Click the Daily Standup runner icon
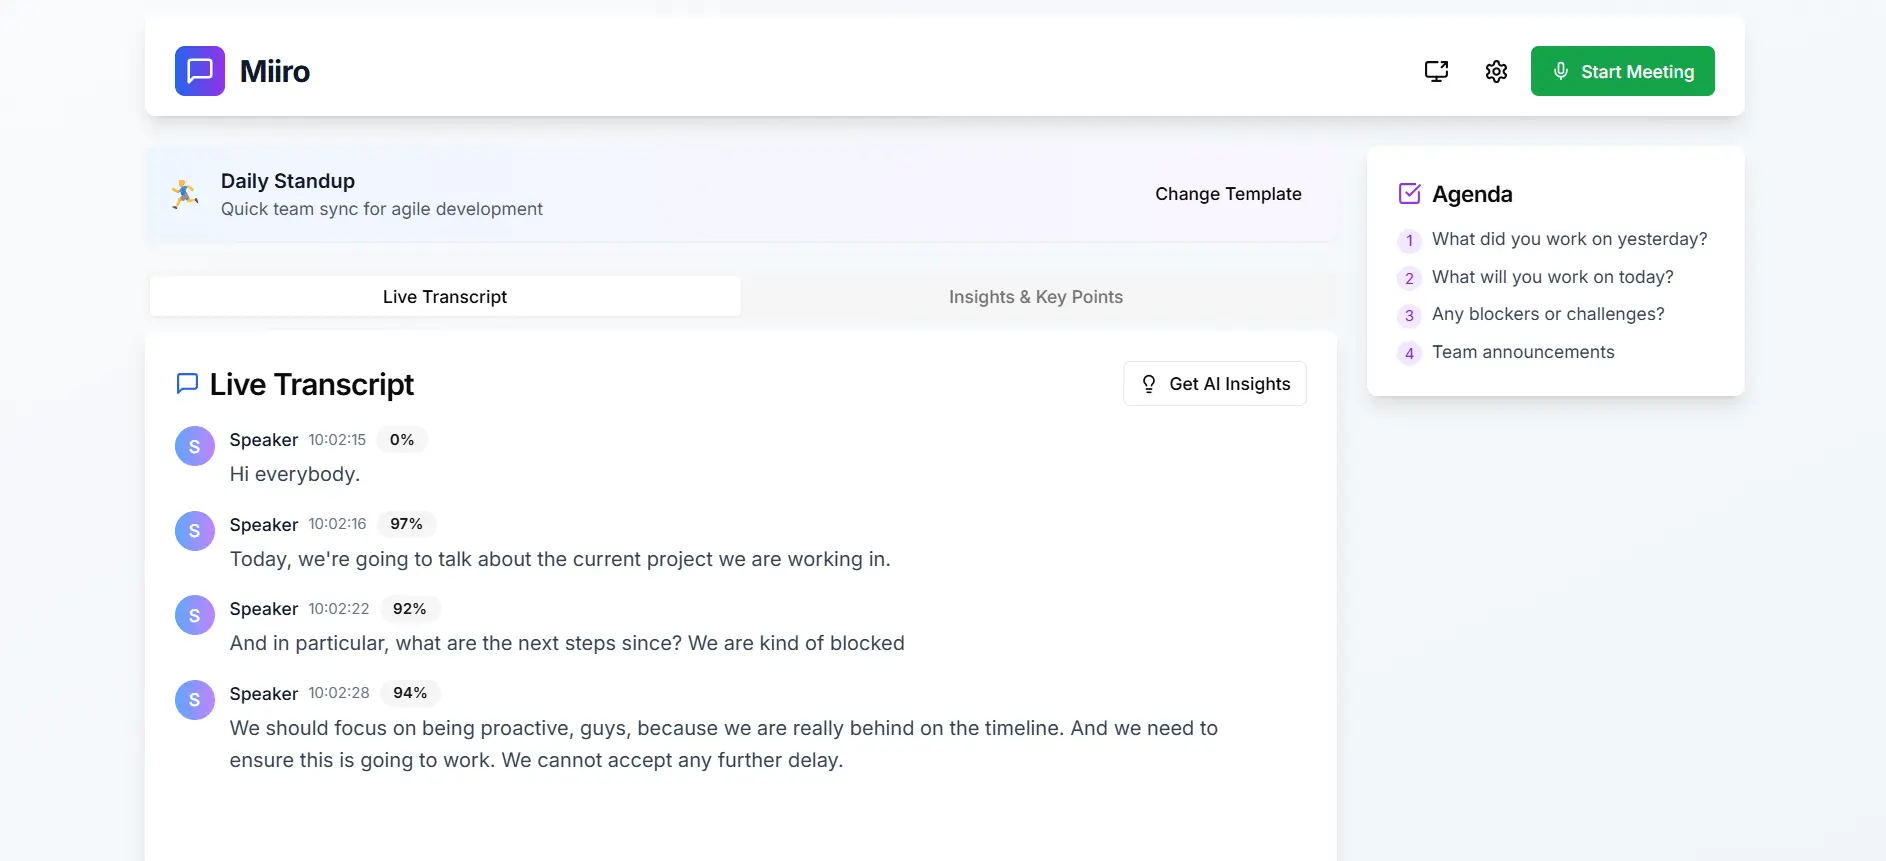The image size is (1886, 861). pos(185,194)
